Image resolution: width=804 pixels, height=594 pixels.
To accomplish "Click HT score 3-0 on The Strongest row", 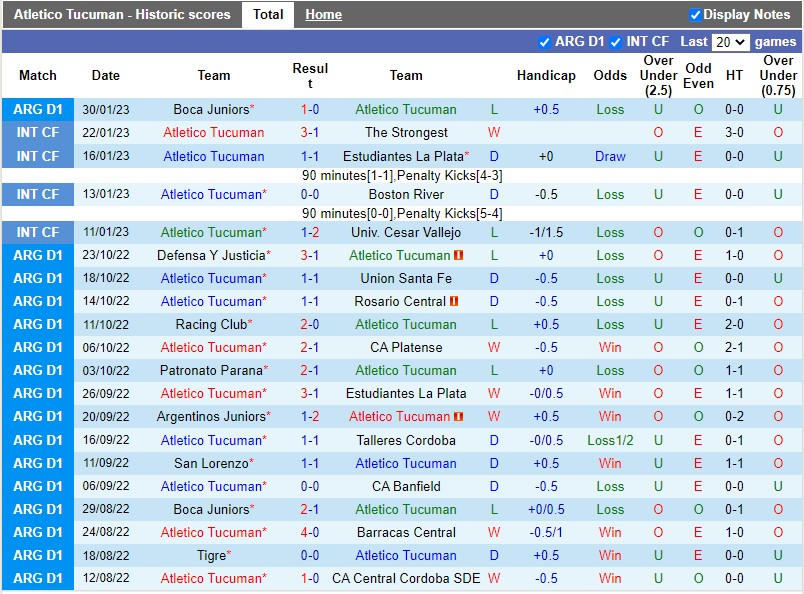I will (x=734, y=132).
